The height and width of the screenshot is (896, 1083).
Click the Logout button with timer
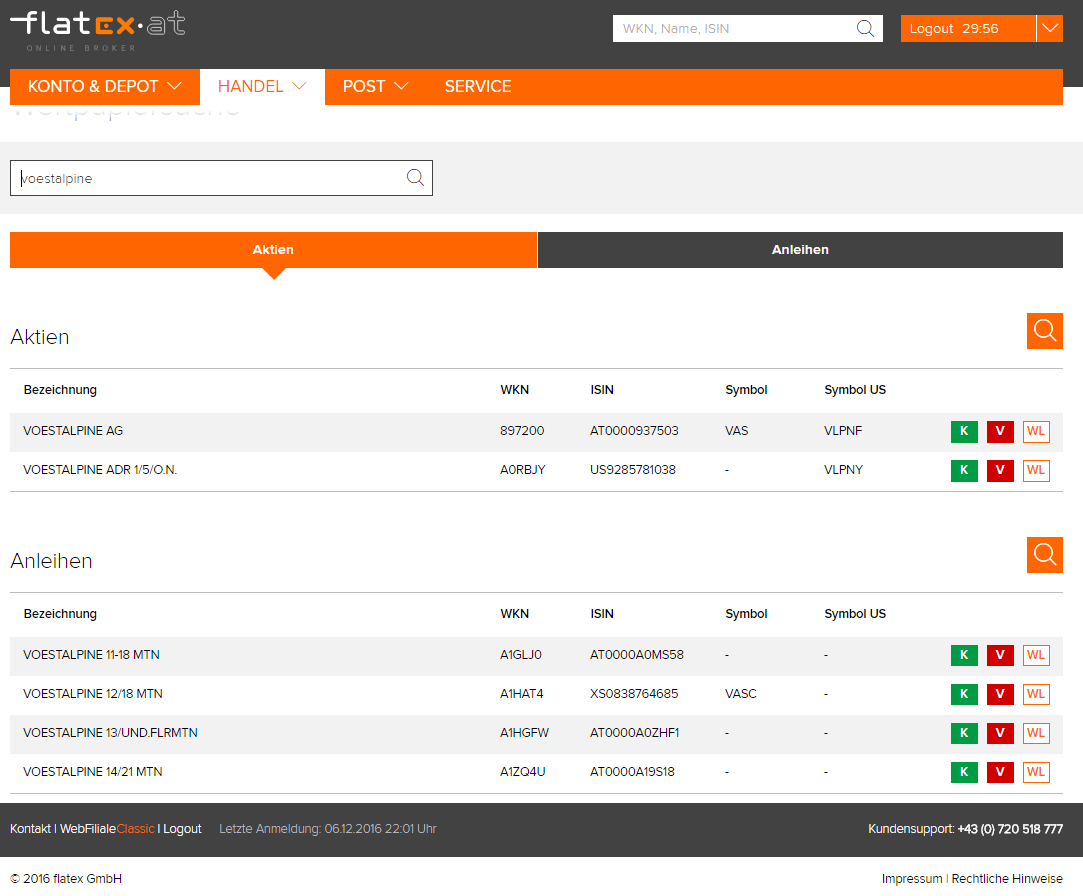tap(968, 28)
